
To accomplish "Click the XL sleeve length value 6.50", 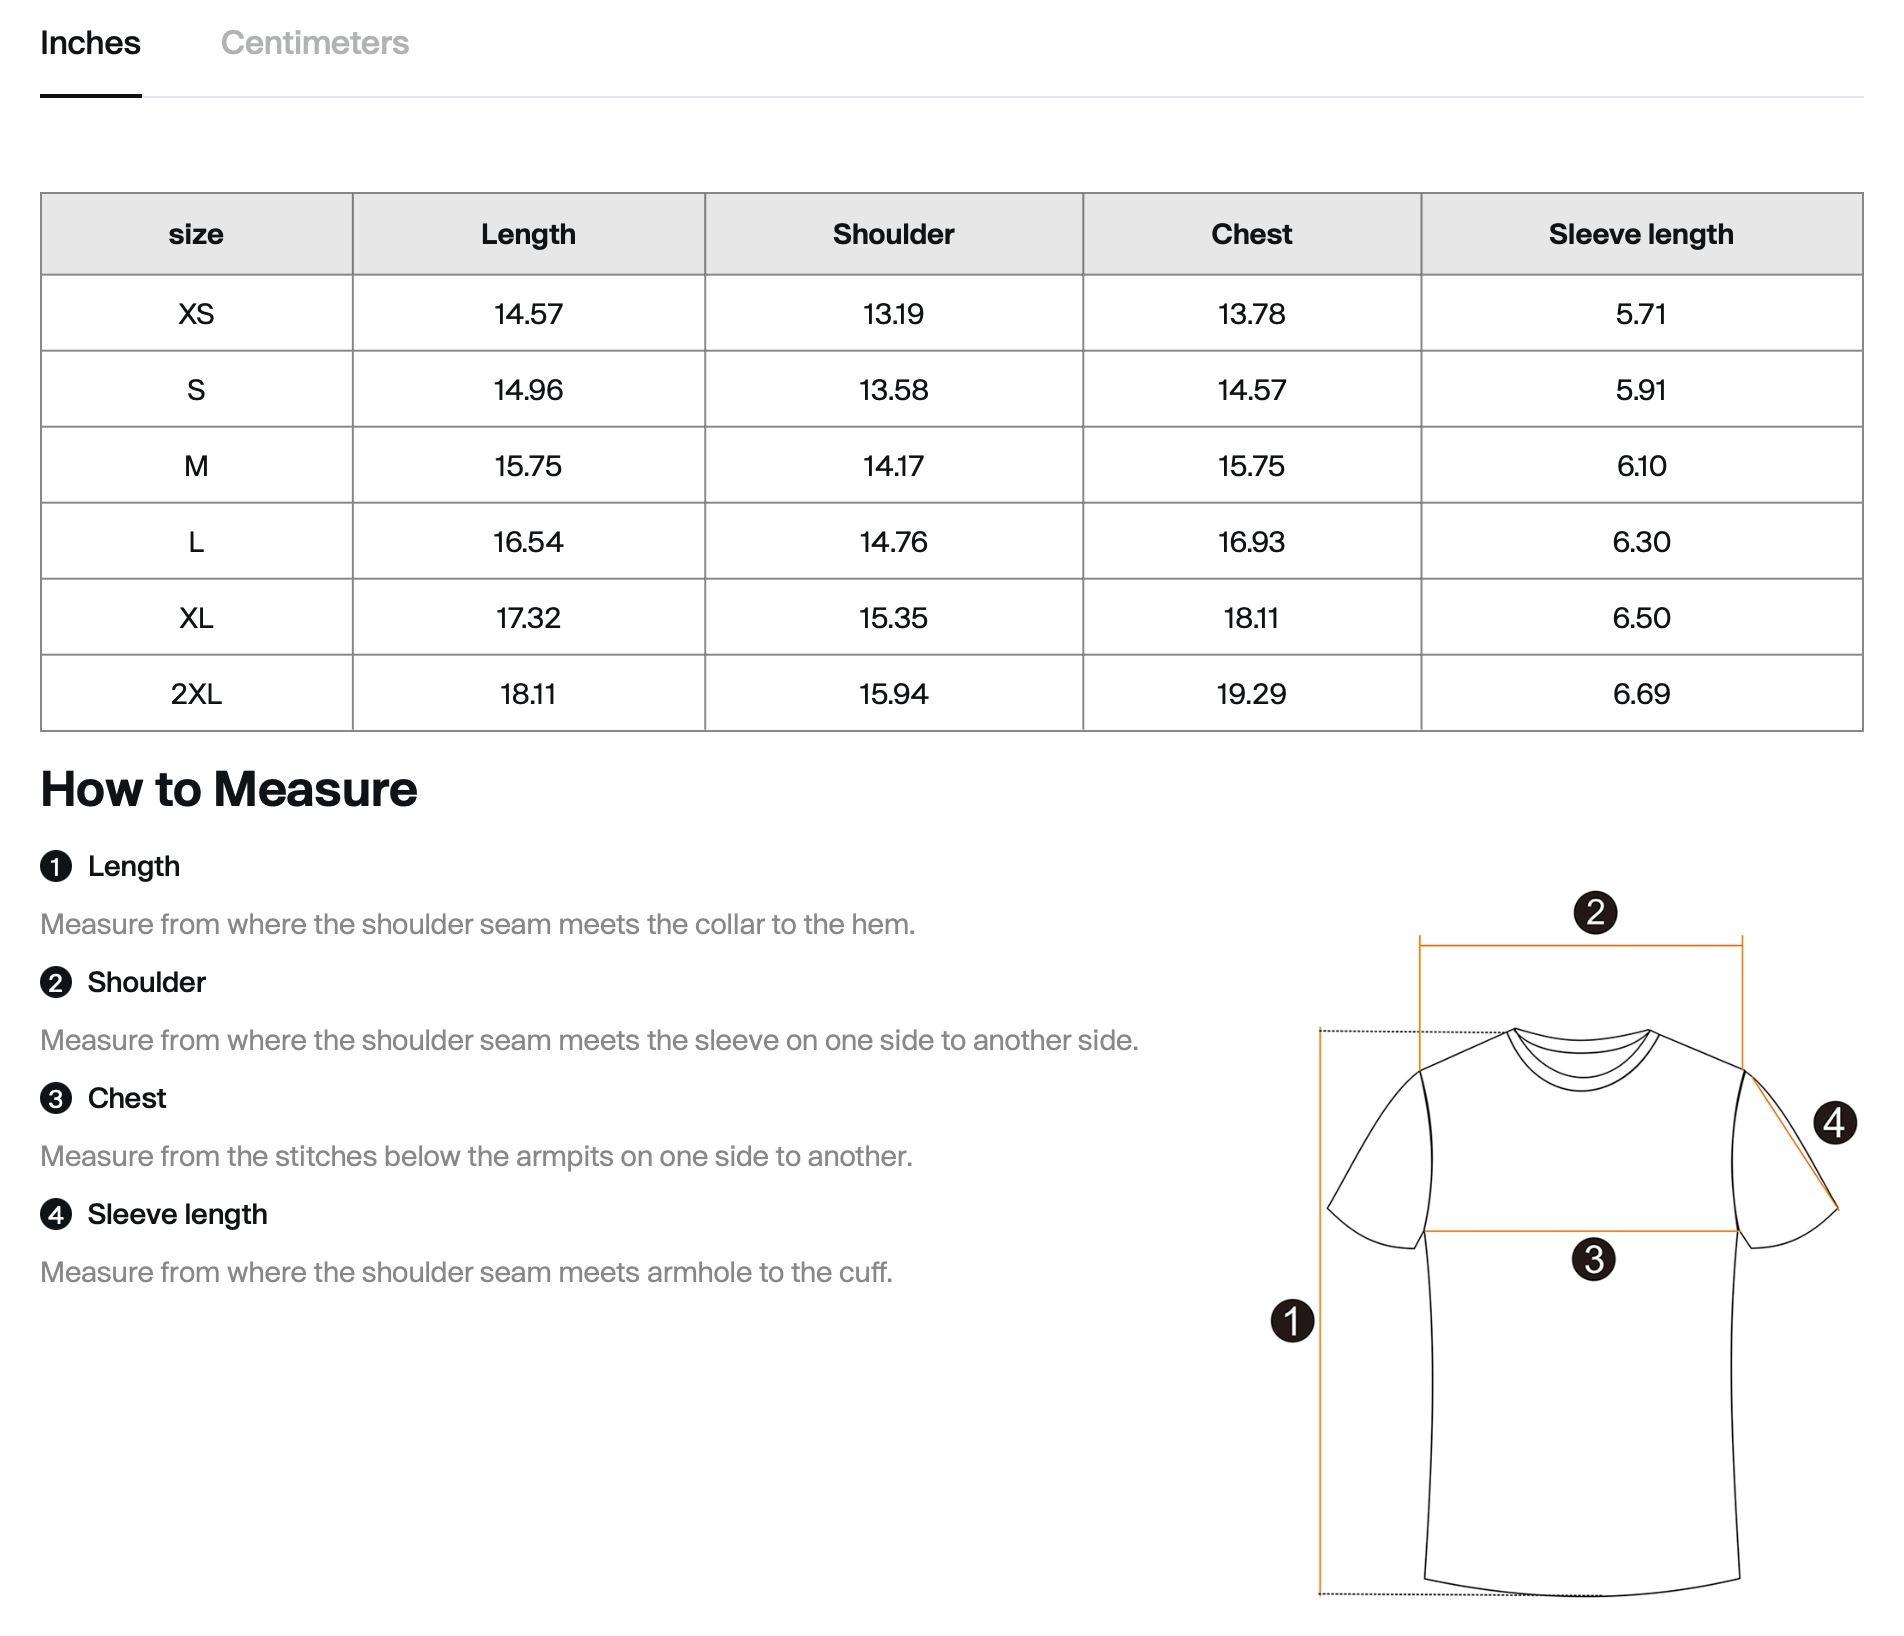I will point(1641,618).
